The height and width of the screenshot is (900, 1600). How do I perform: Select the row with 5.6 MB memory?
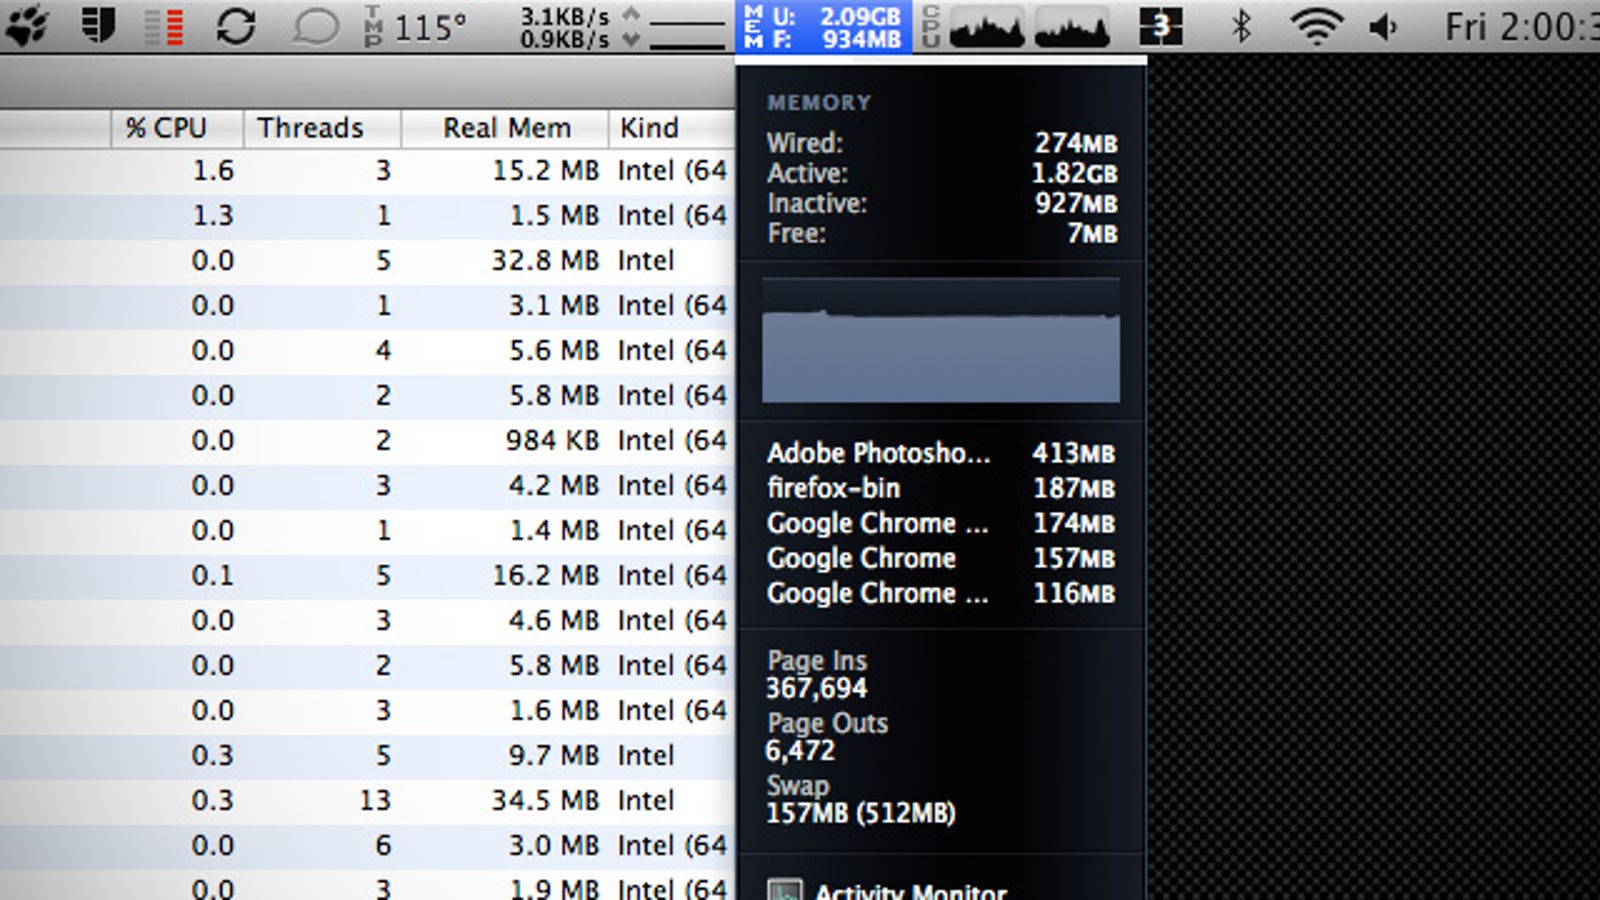coord(367,351)
